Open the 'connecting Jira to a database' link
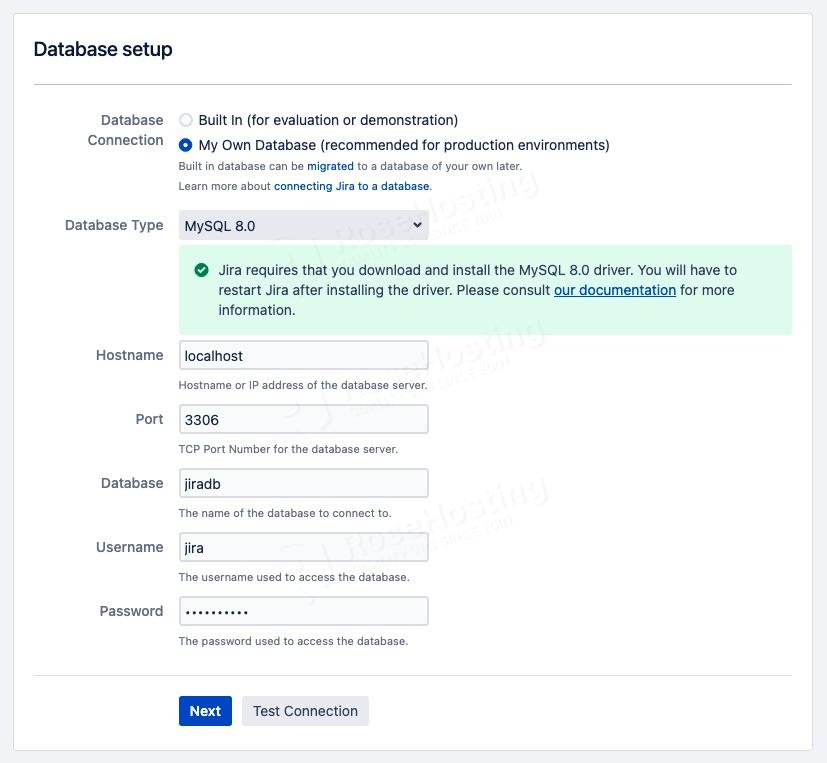 point(351,186)
